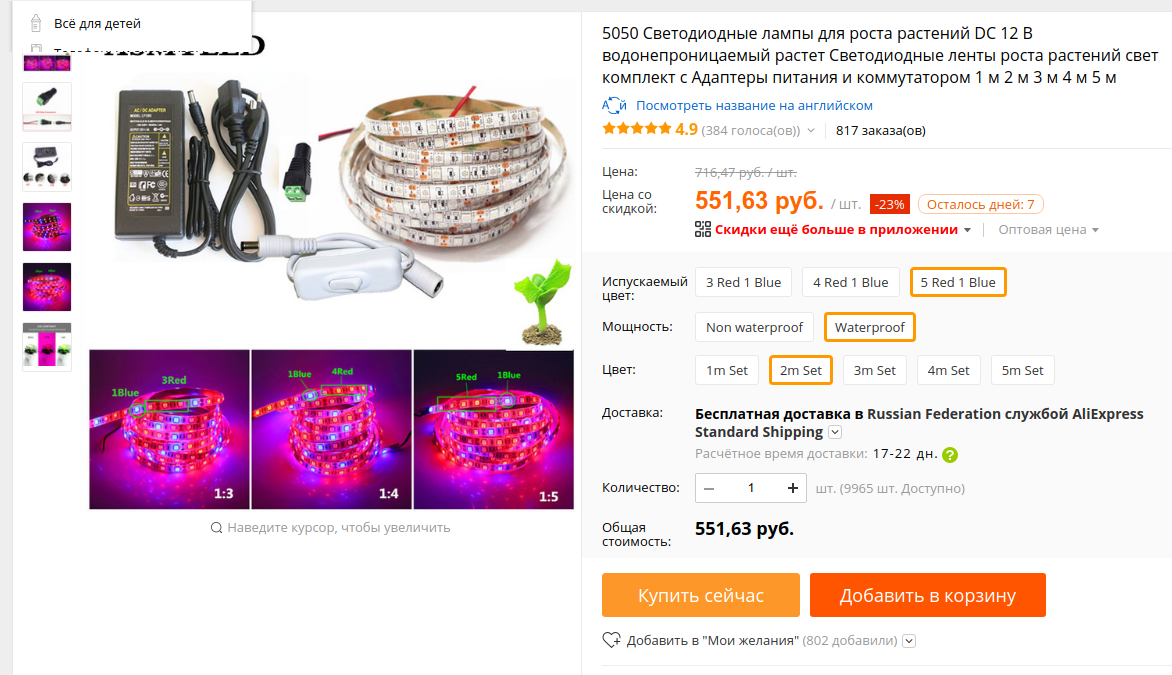This screenshot has height=675, width=1172.
Task: Select the 3 Red 1 Blue option
Action: (743, 283)
